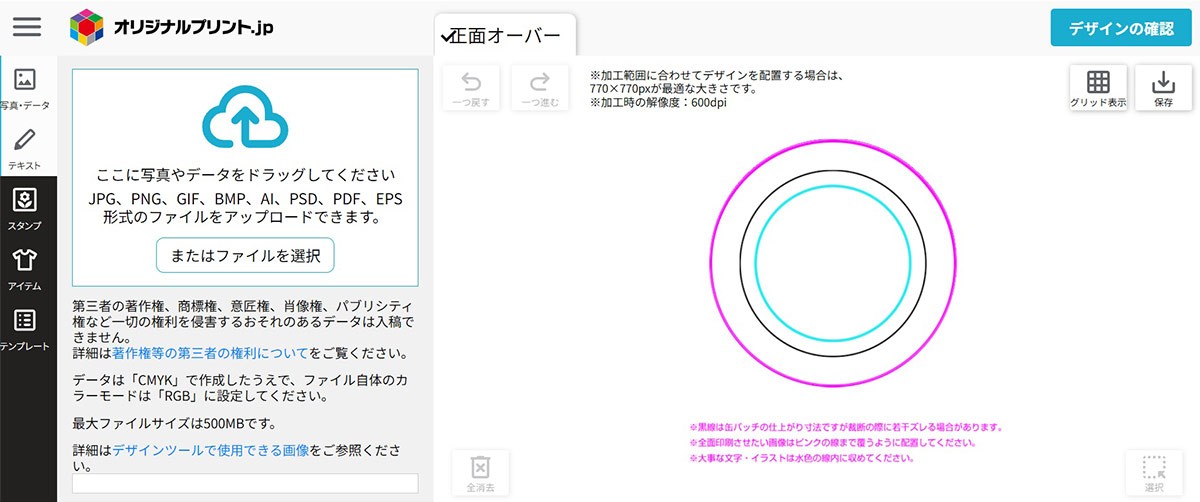Toggle グリッド表示 grid display
The width and height of the screenshot is (1200, 502).
tap(1098, 88)
